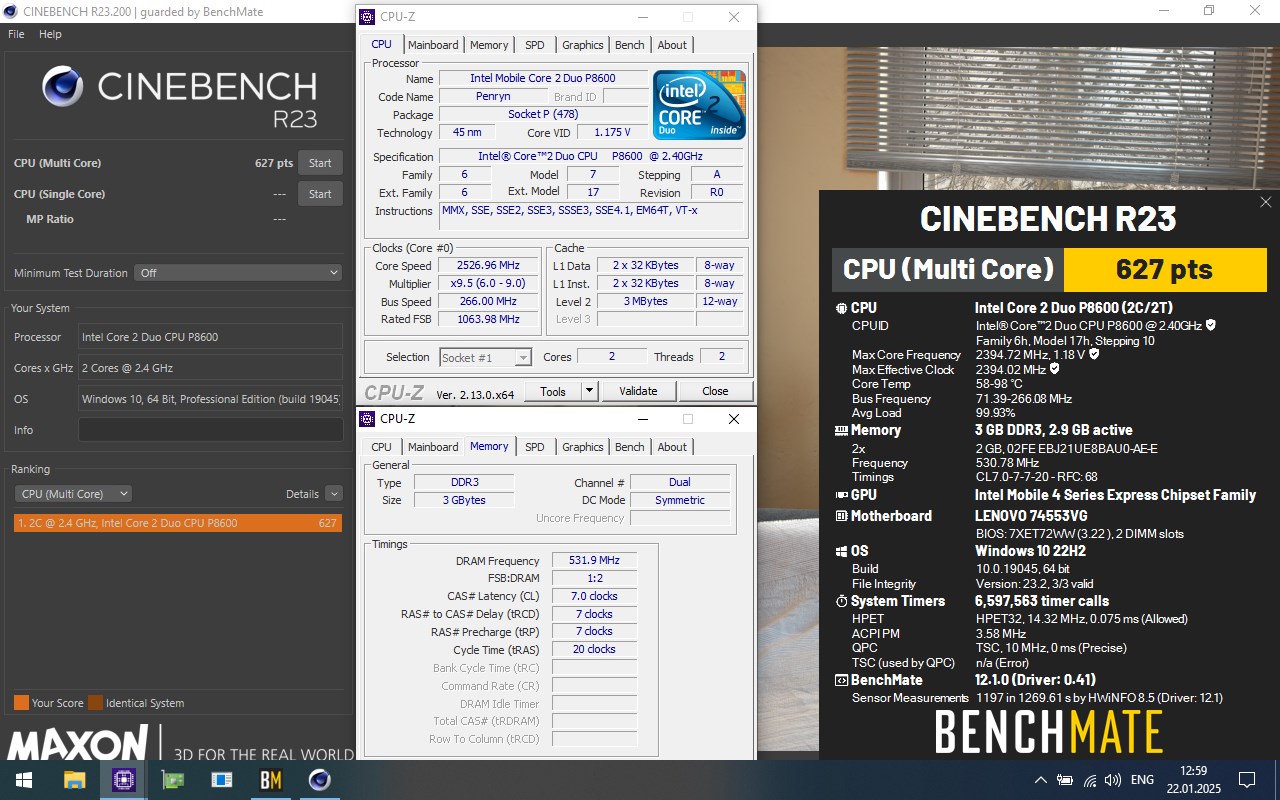Open the notification center icon
The width and height of the screenshot is (1280, 800).
[x=1247, y=780]
